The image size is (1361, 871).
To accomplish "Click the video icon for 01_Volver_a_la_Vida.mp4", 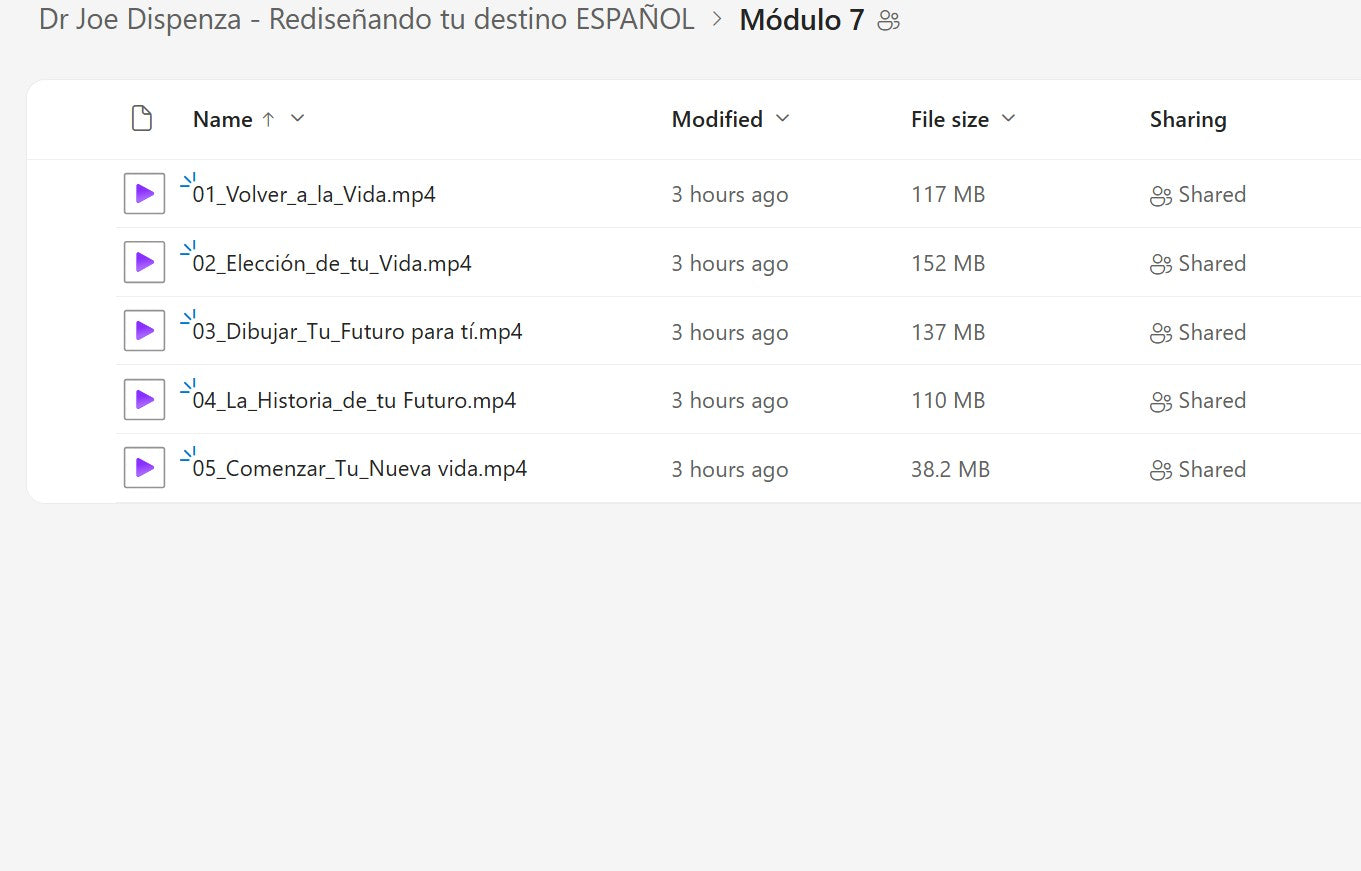I will coord(144,194).
